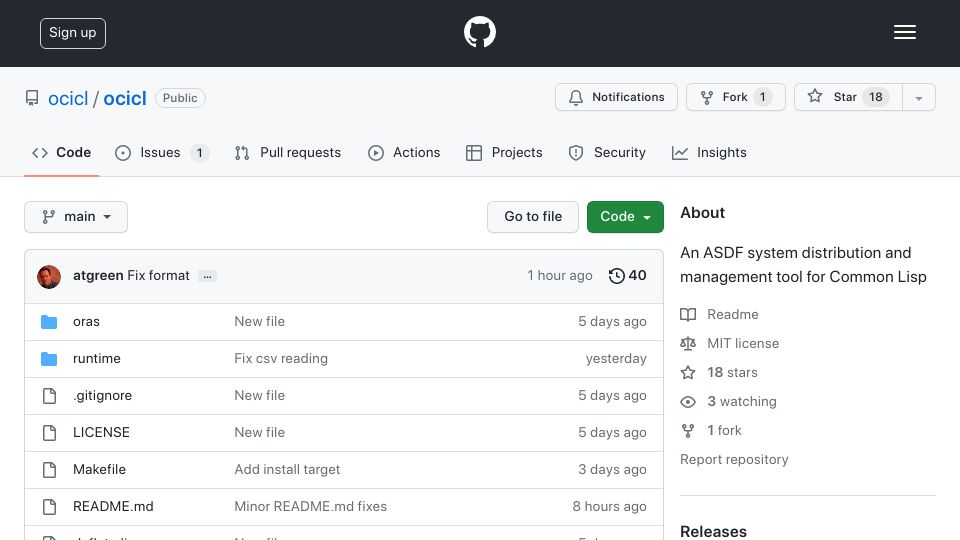Click the star icon beside 18 stars

(688, 373)
